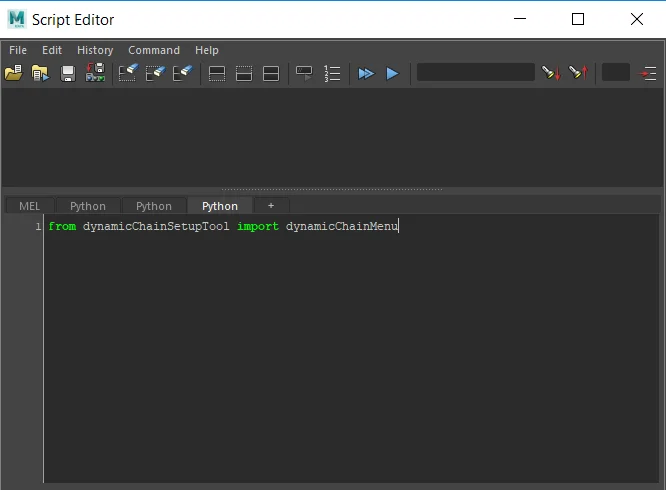Click the Clear Input eraser icon
The image size is (666, 490).
[155, 73]
